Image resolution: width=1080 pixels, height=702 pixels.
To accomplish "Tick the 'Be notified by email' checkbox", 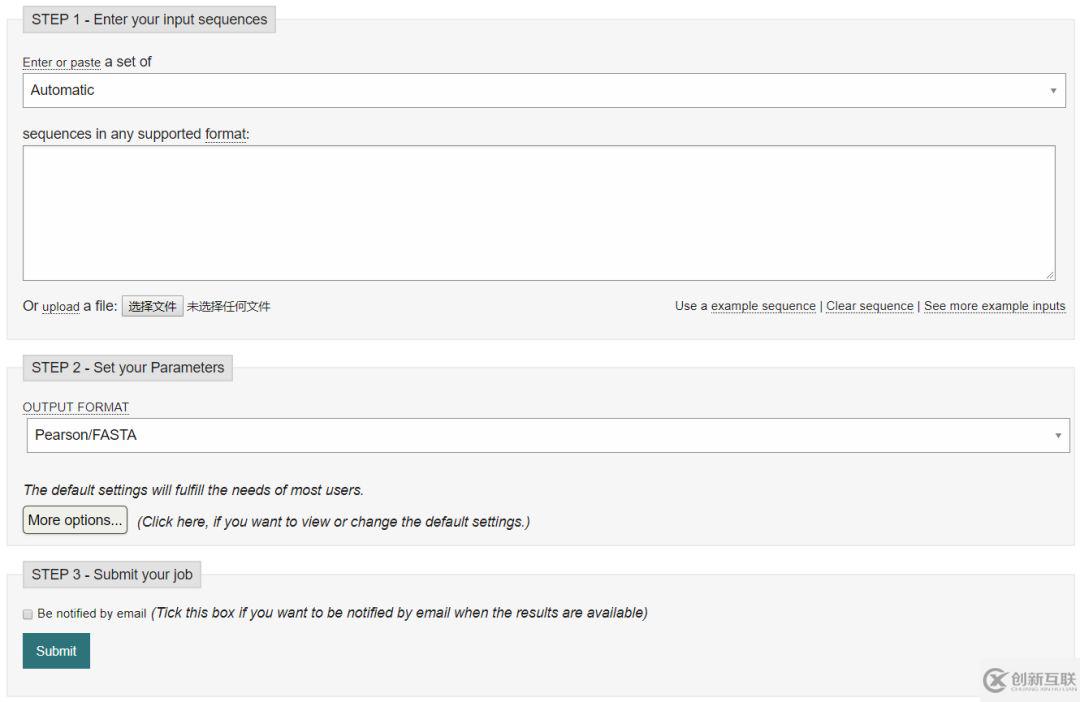I will [28, 614].
